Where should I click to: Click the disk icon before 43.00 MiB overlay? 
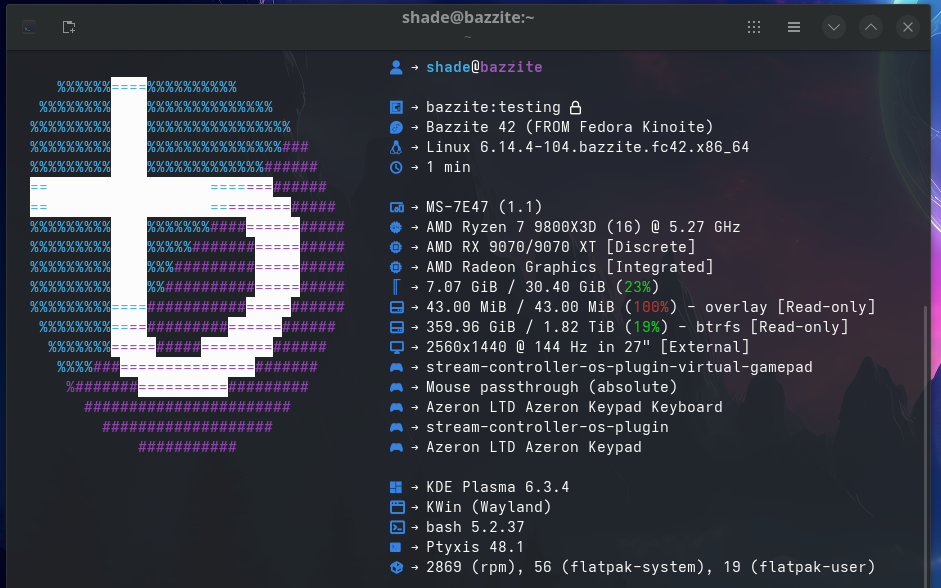pyautogui.click(x=396, y=307)
